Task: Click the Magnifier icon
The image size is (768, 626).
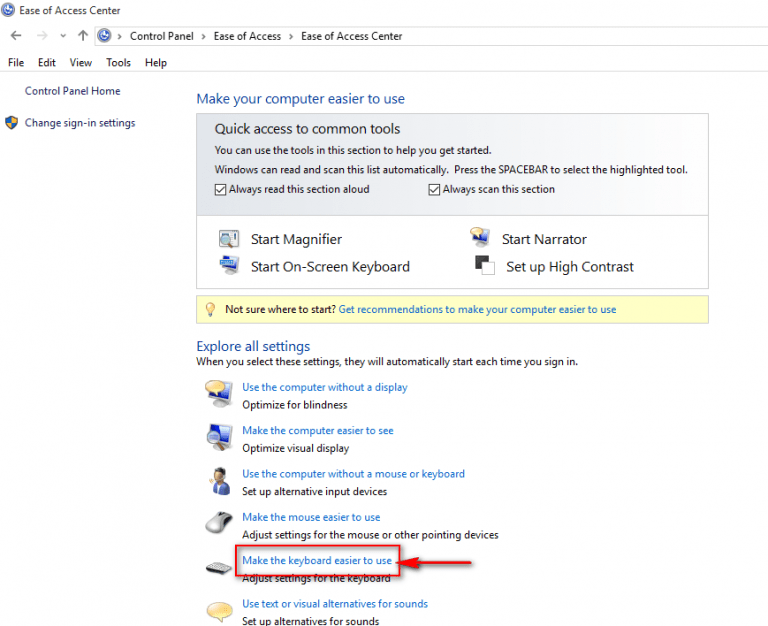Action: pyautogui.click(x=229, y=239)
